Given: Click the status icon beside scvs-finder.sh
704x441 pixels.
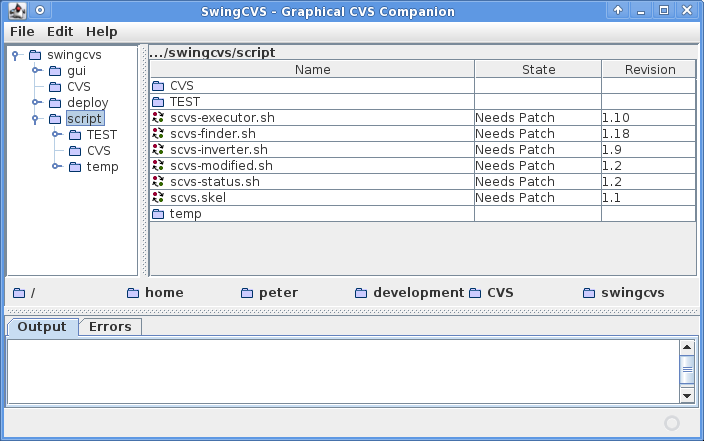Looking at the screenshot, I should [x=158, y=133].
